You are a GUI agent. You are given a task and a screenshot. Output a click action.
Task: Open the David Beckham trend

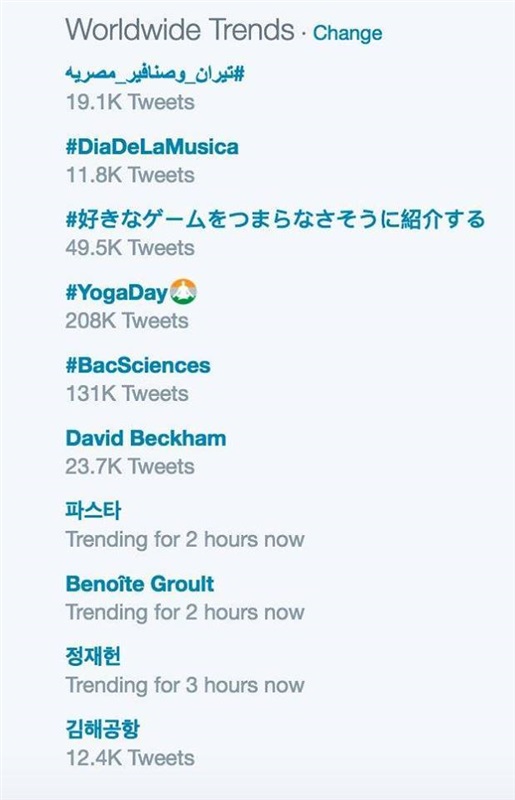coord(145,438)
